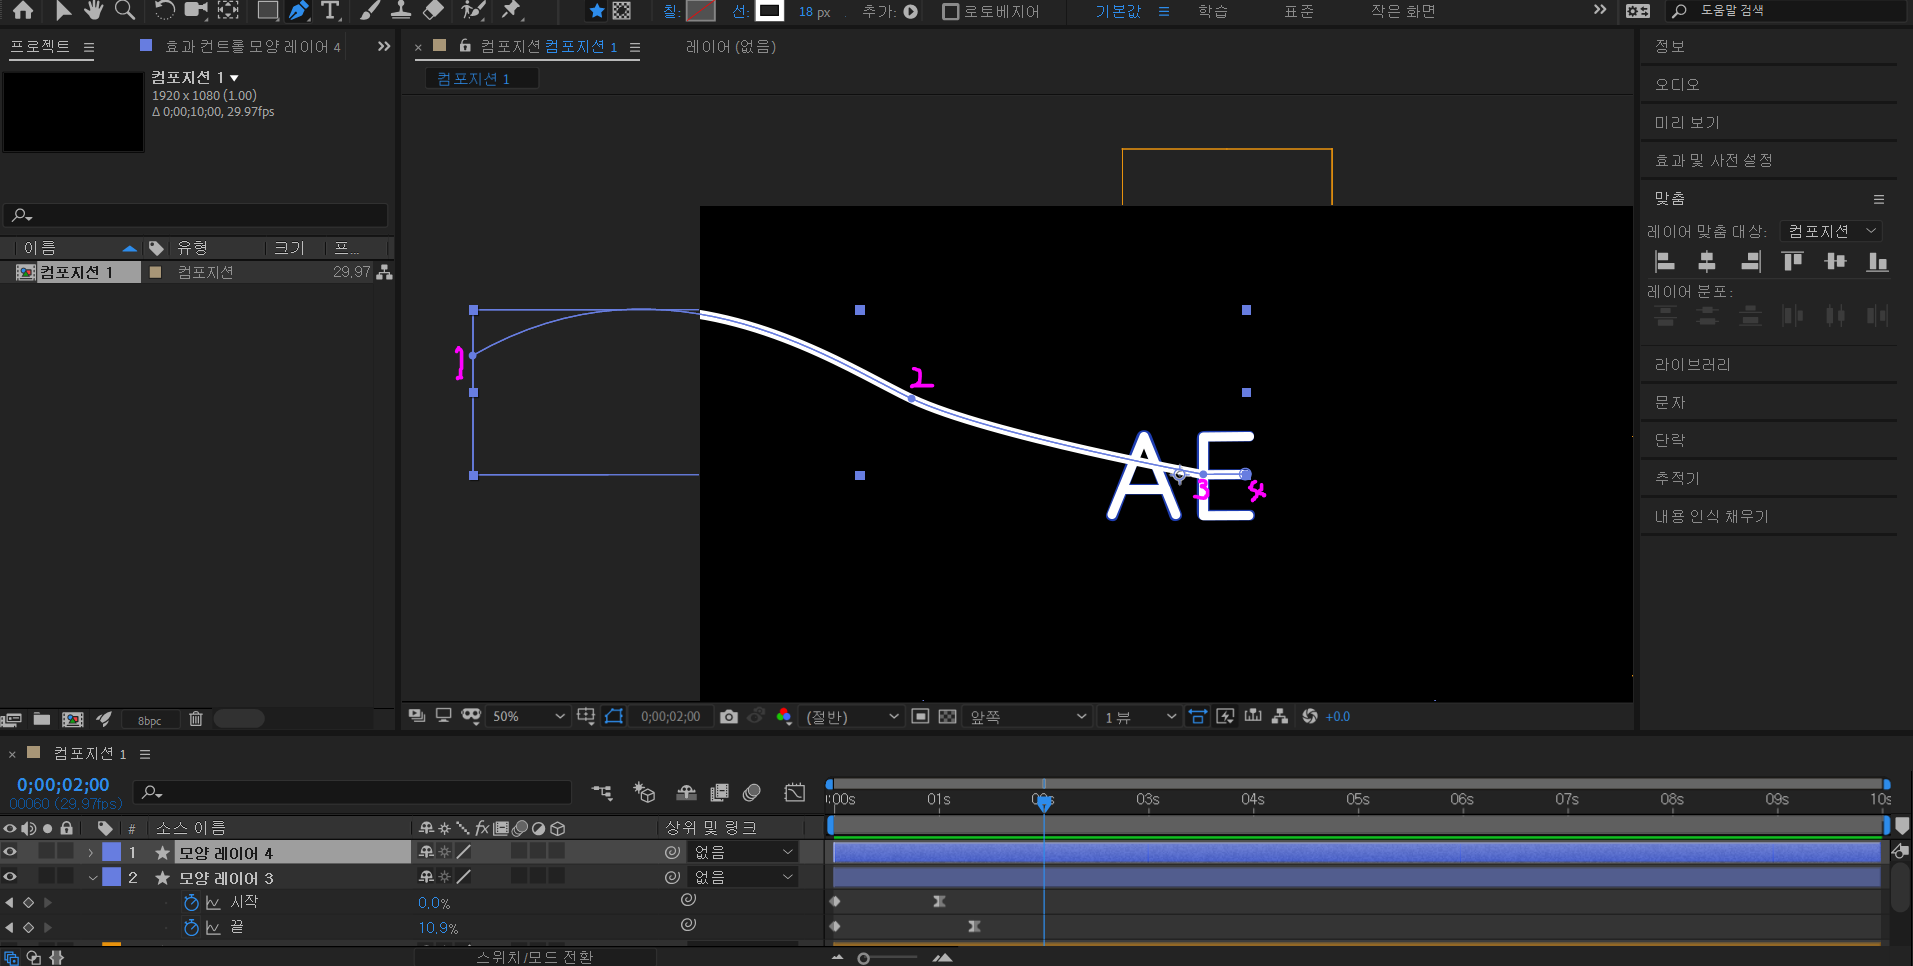The height and width of the screenshot is (966, 1913).
Task: Toggle transparency grid in viewer
Action: 947,716
